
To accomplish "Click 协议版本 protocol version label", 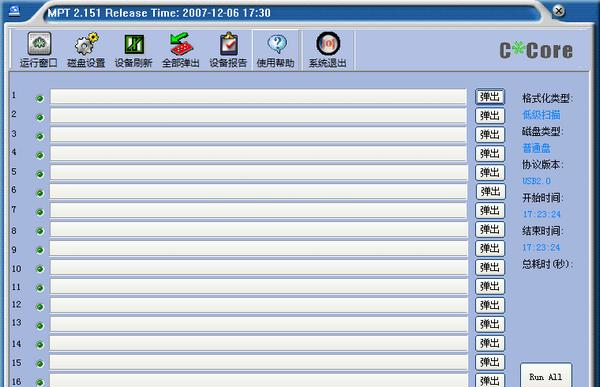I will (x=543, y=165).
